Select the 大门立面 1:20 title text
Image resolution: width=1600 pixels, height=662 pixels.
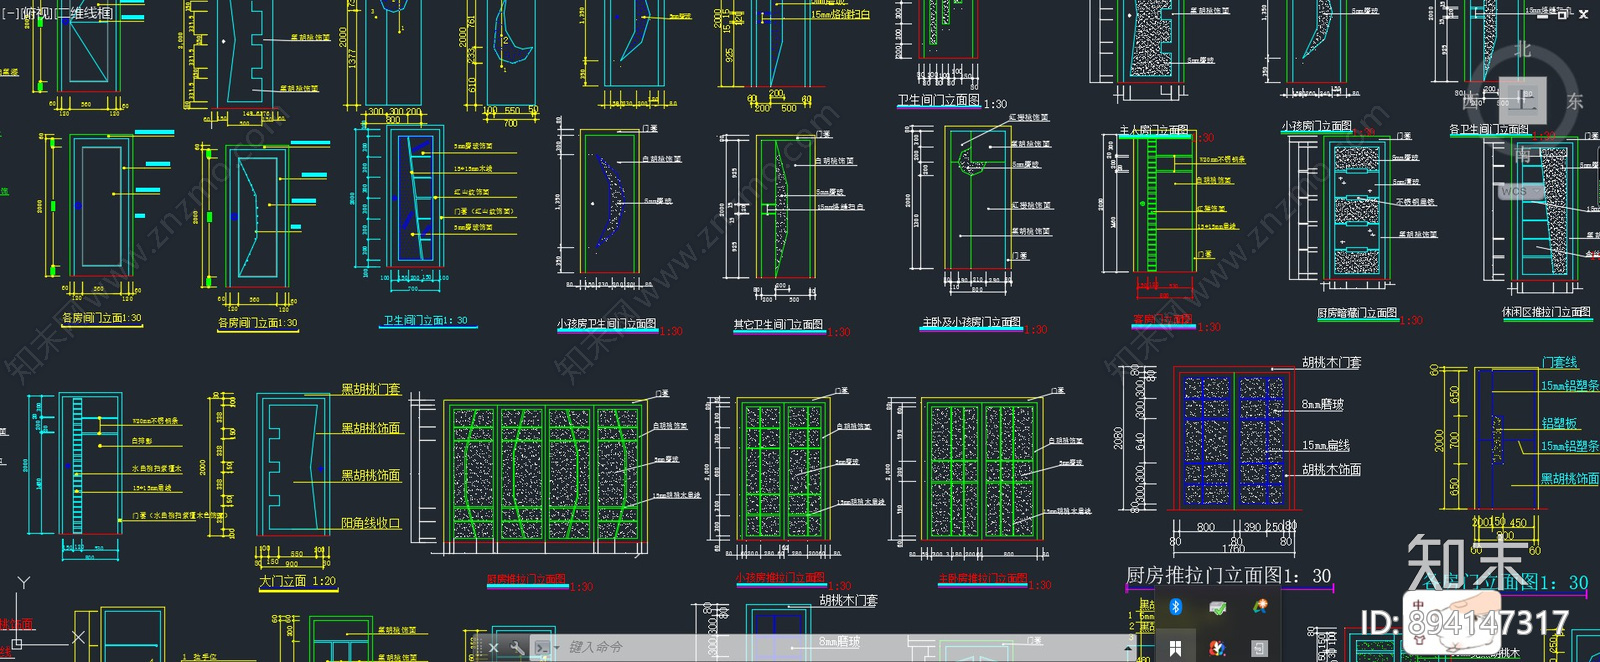[298, 581]
